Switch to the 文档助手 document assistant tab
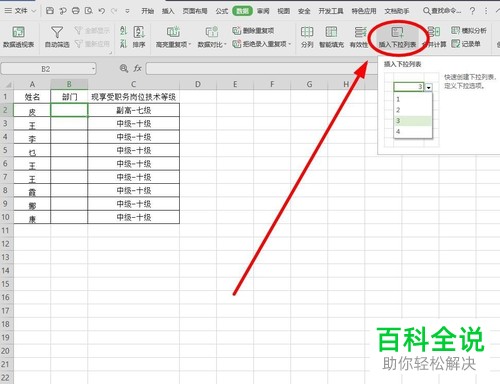 397,11
